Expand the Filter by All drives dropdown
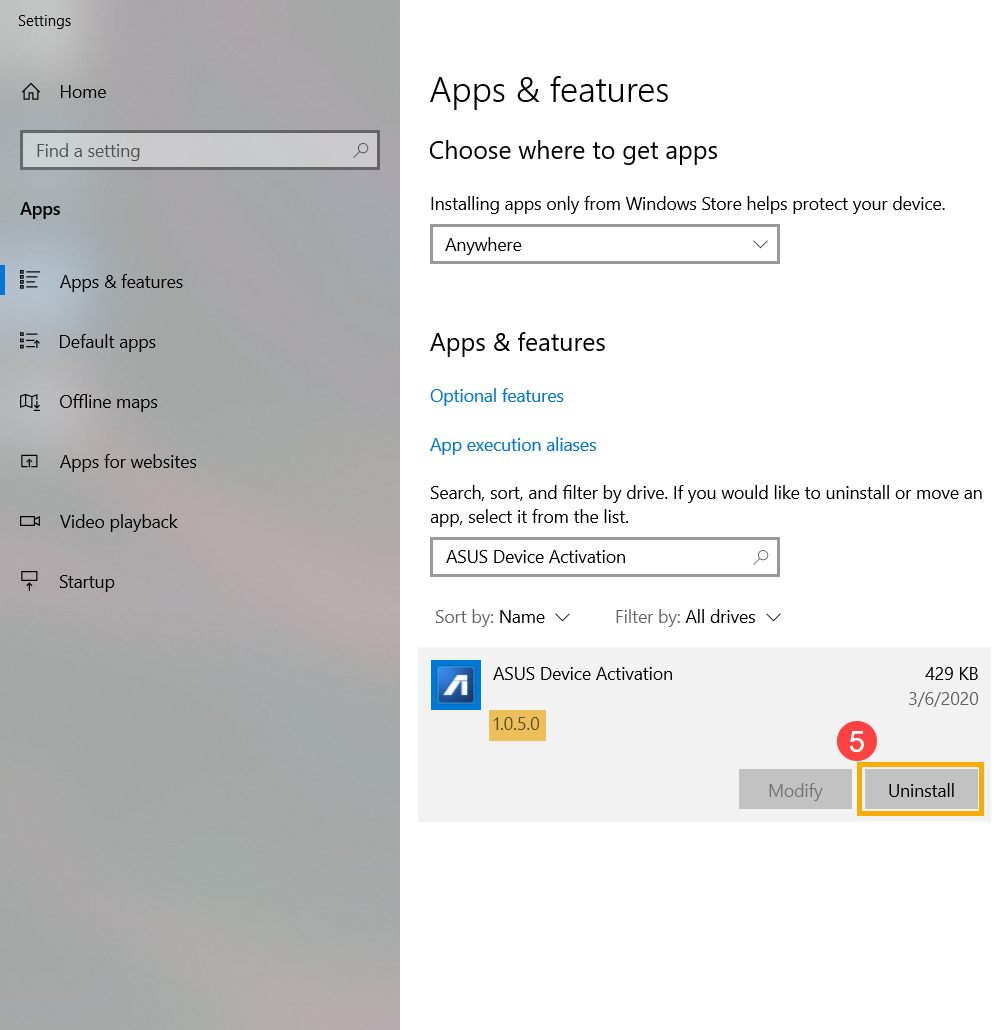Screen dimensions: 994x1030 [x=698, y=617]
